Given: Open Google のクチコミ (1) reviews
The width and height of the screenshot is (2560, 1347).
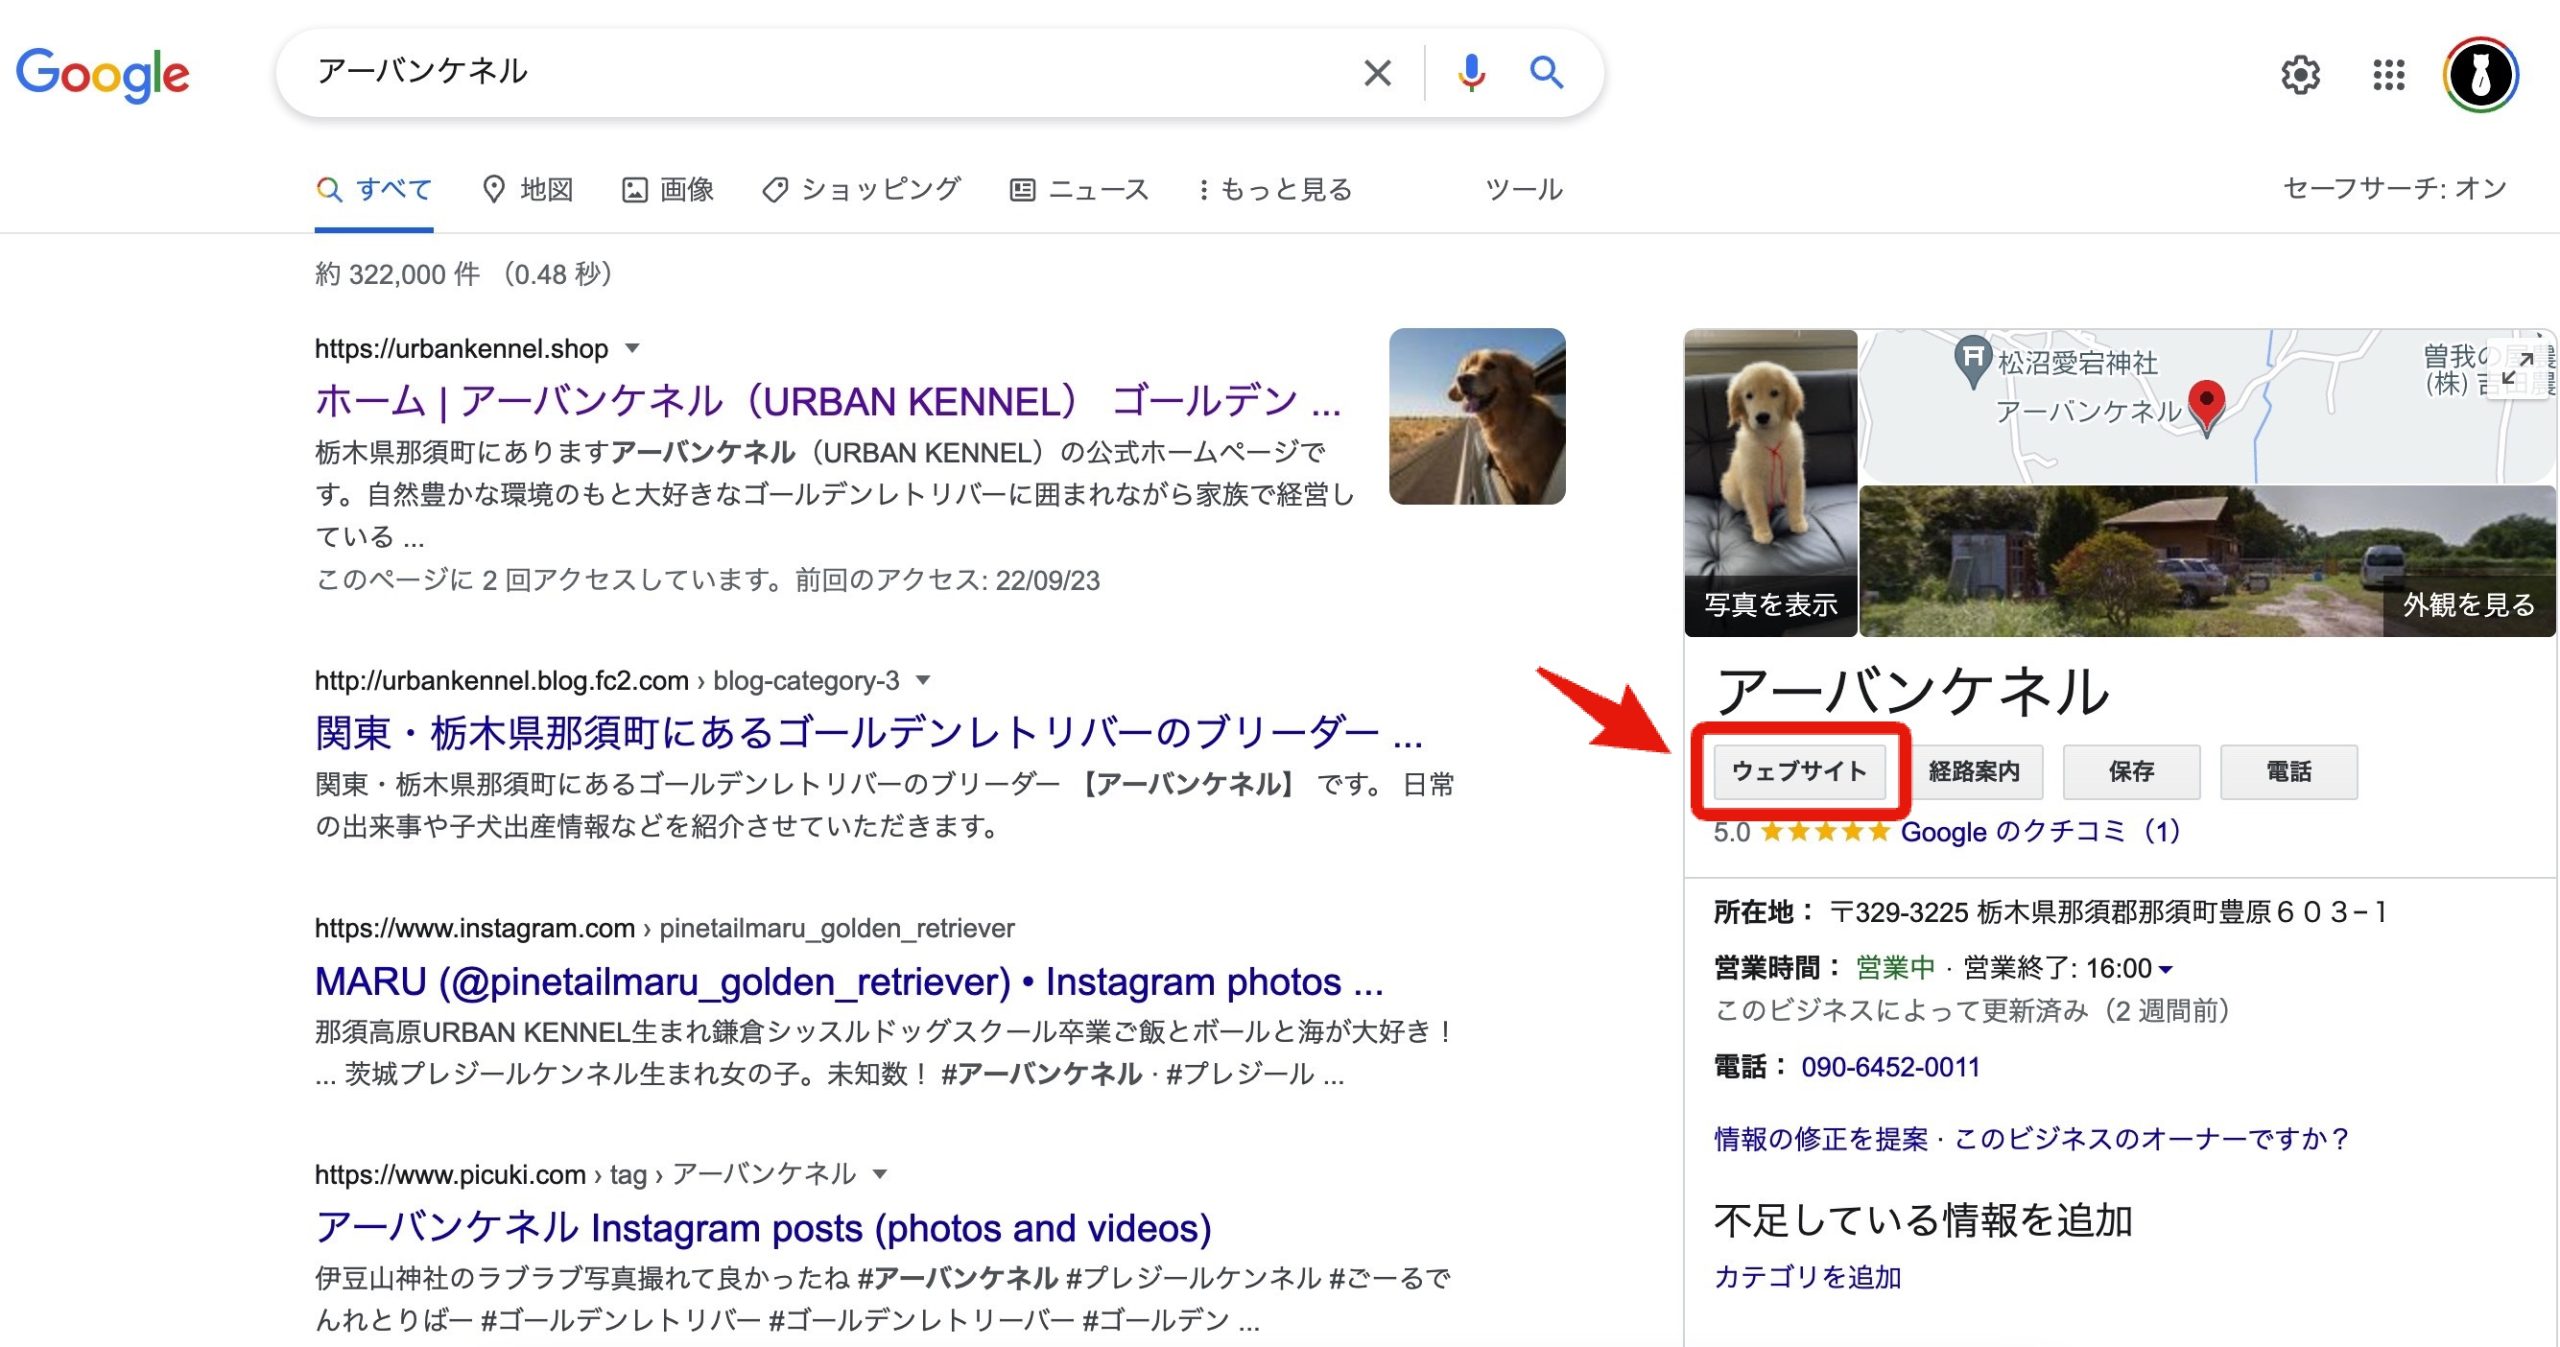Looking at the screenshot, I should click(2040, 831).
